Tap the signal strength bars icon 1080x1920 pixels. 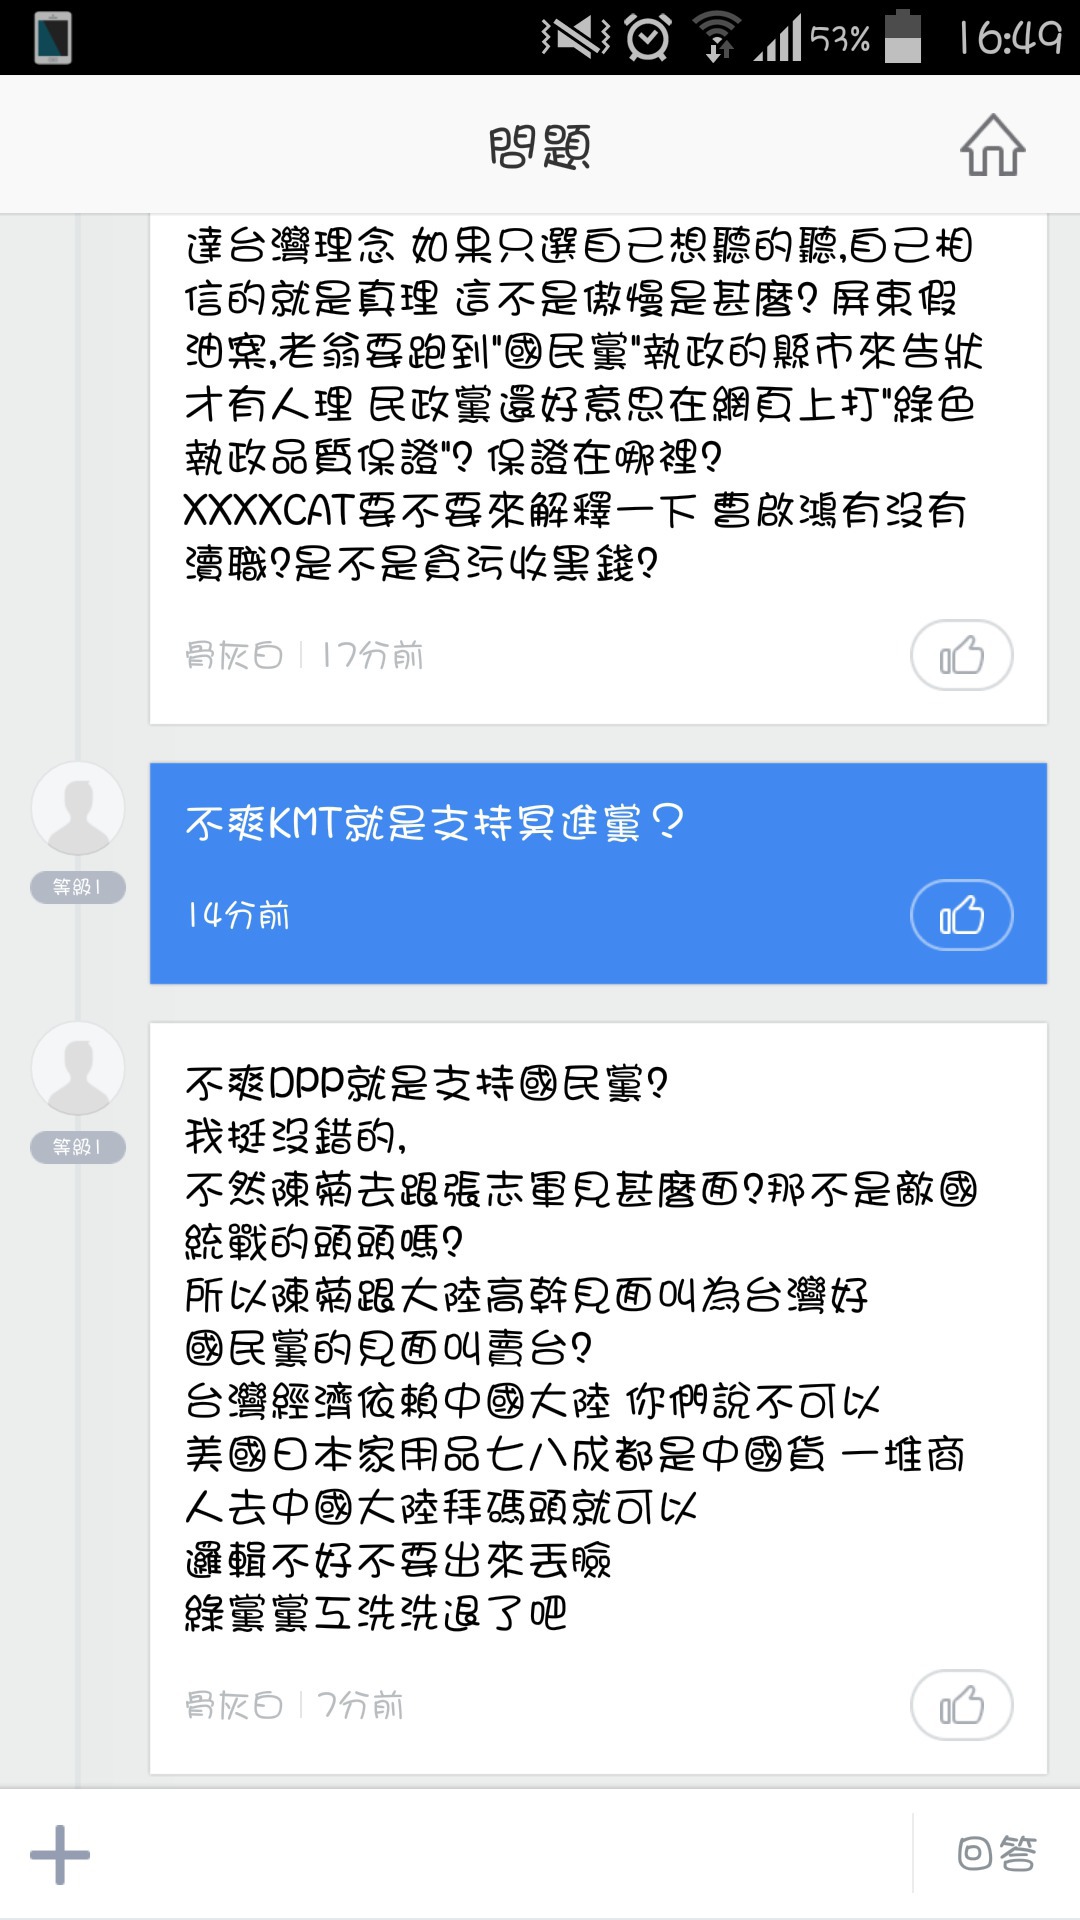coord(779,40)
